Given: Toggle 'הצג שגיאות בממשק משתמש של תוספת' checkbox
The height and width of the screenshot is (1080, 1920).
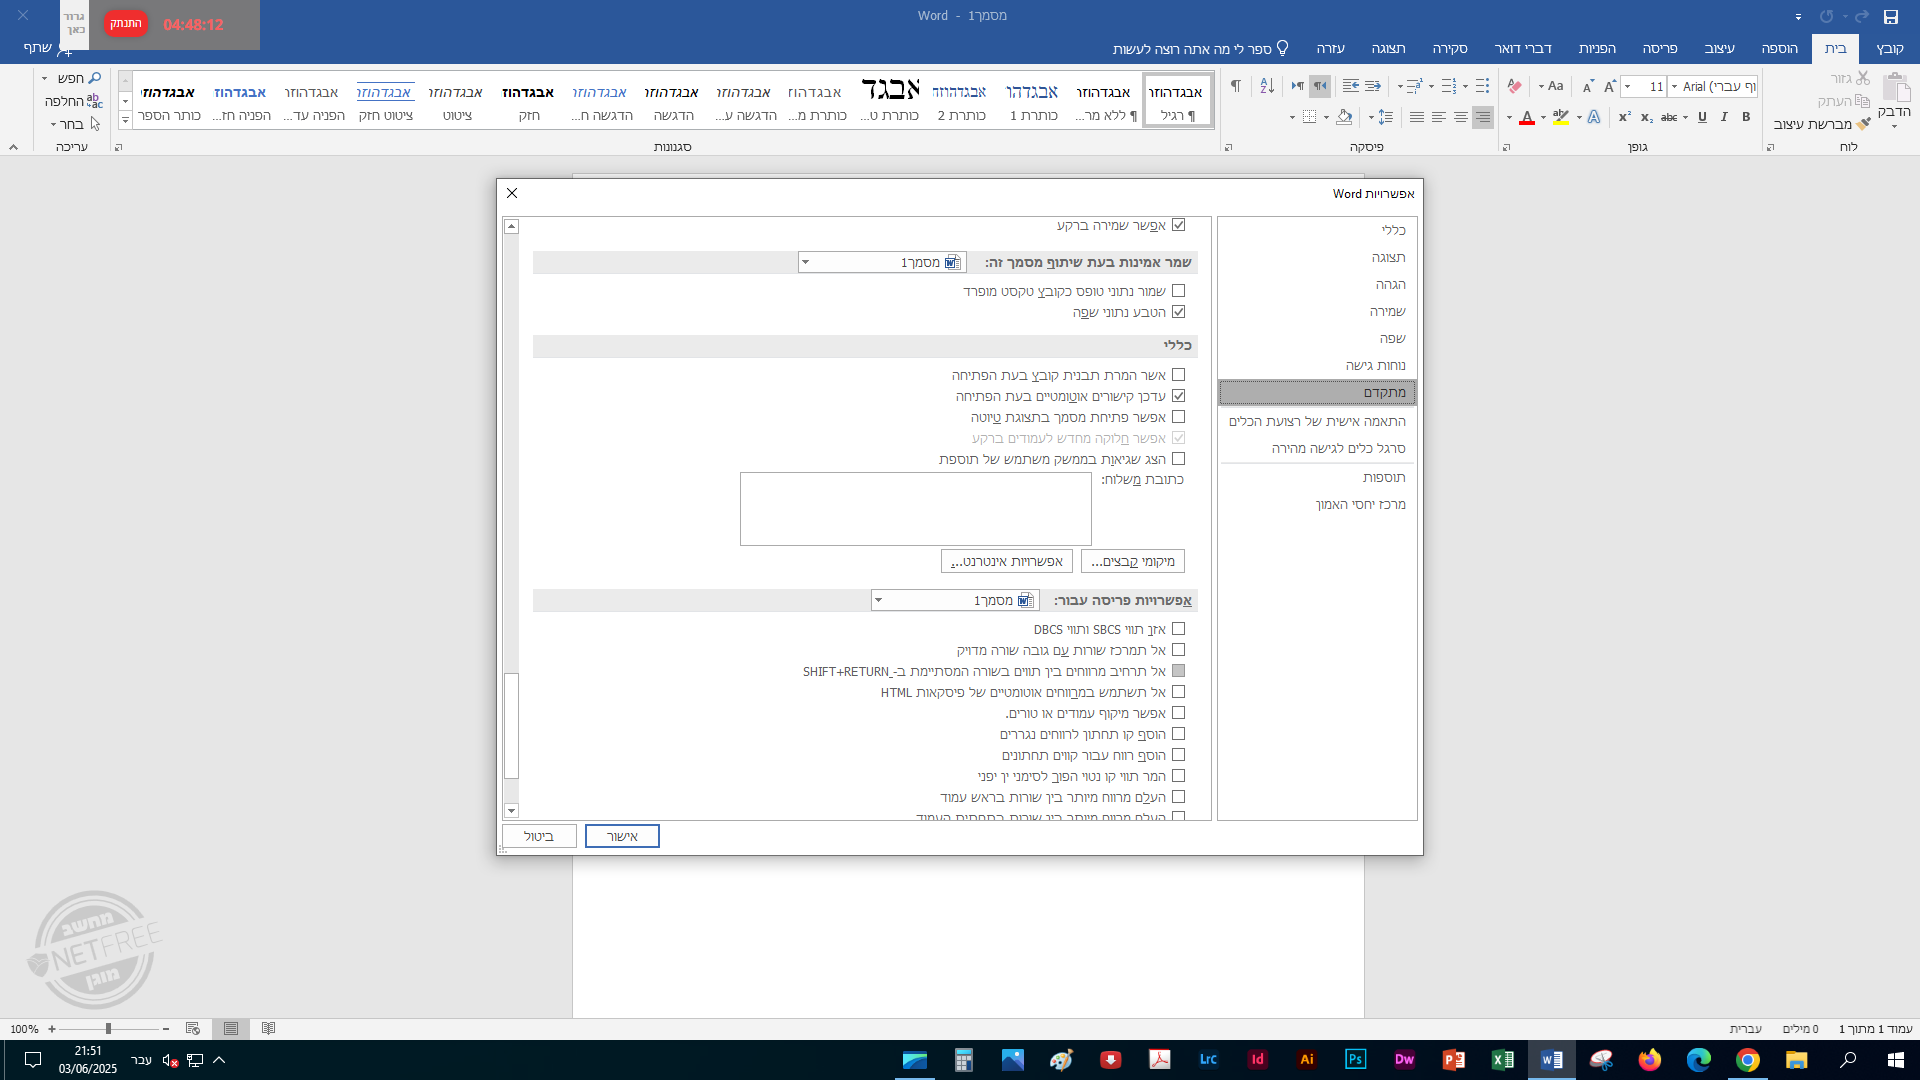Looking at the screenshot, I should 1179,459.
